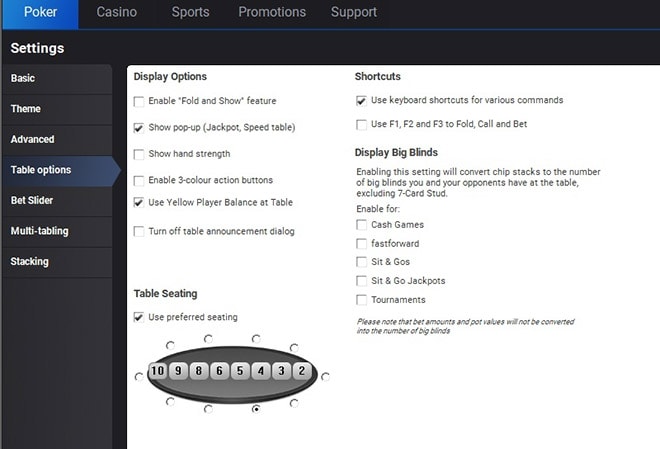Click the selected seat radio button below table

256,409
